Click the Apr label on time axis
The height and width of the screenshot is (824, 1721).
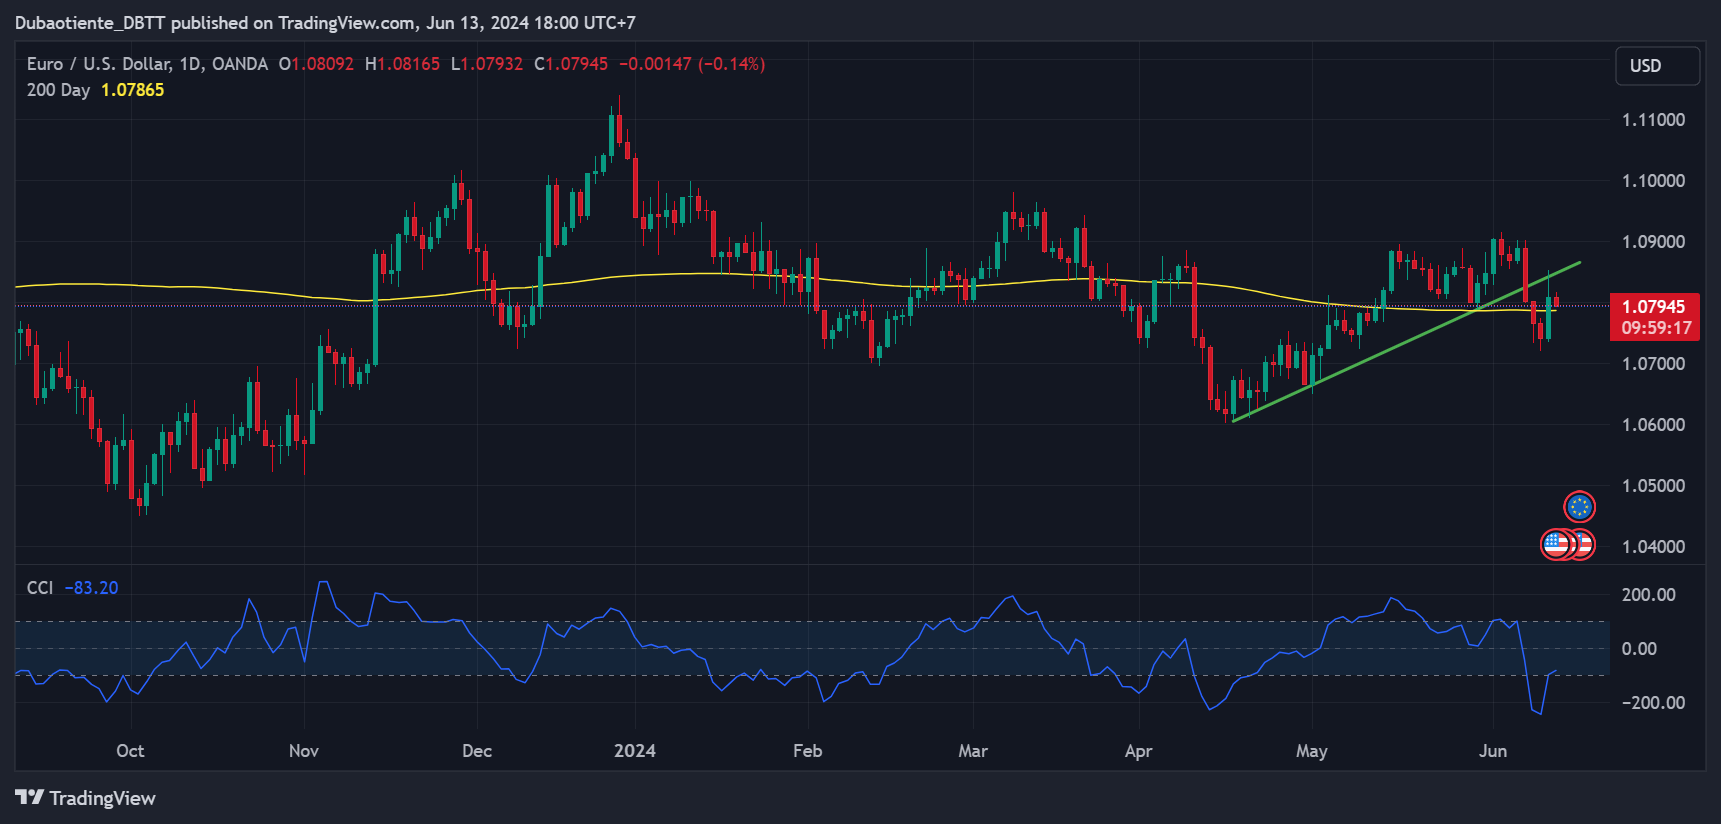point(1138,751)
